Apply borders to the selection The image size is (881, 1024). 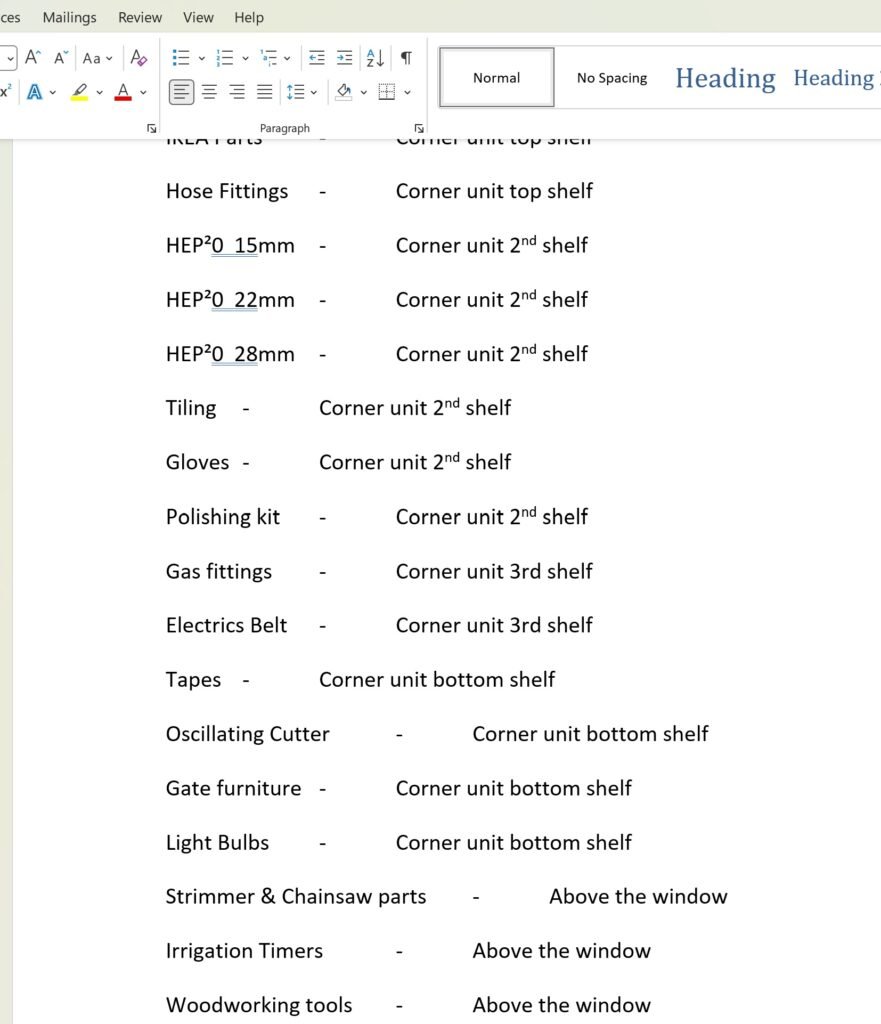pos(387,92)
